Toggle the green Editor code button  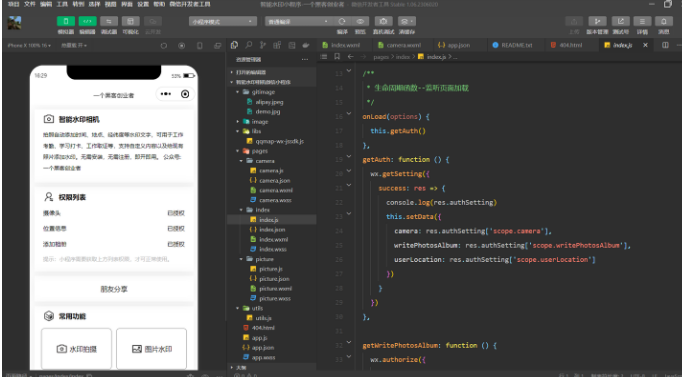point(87,21)
